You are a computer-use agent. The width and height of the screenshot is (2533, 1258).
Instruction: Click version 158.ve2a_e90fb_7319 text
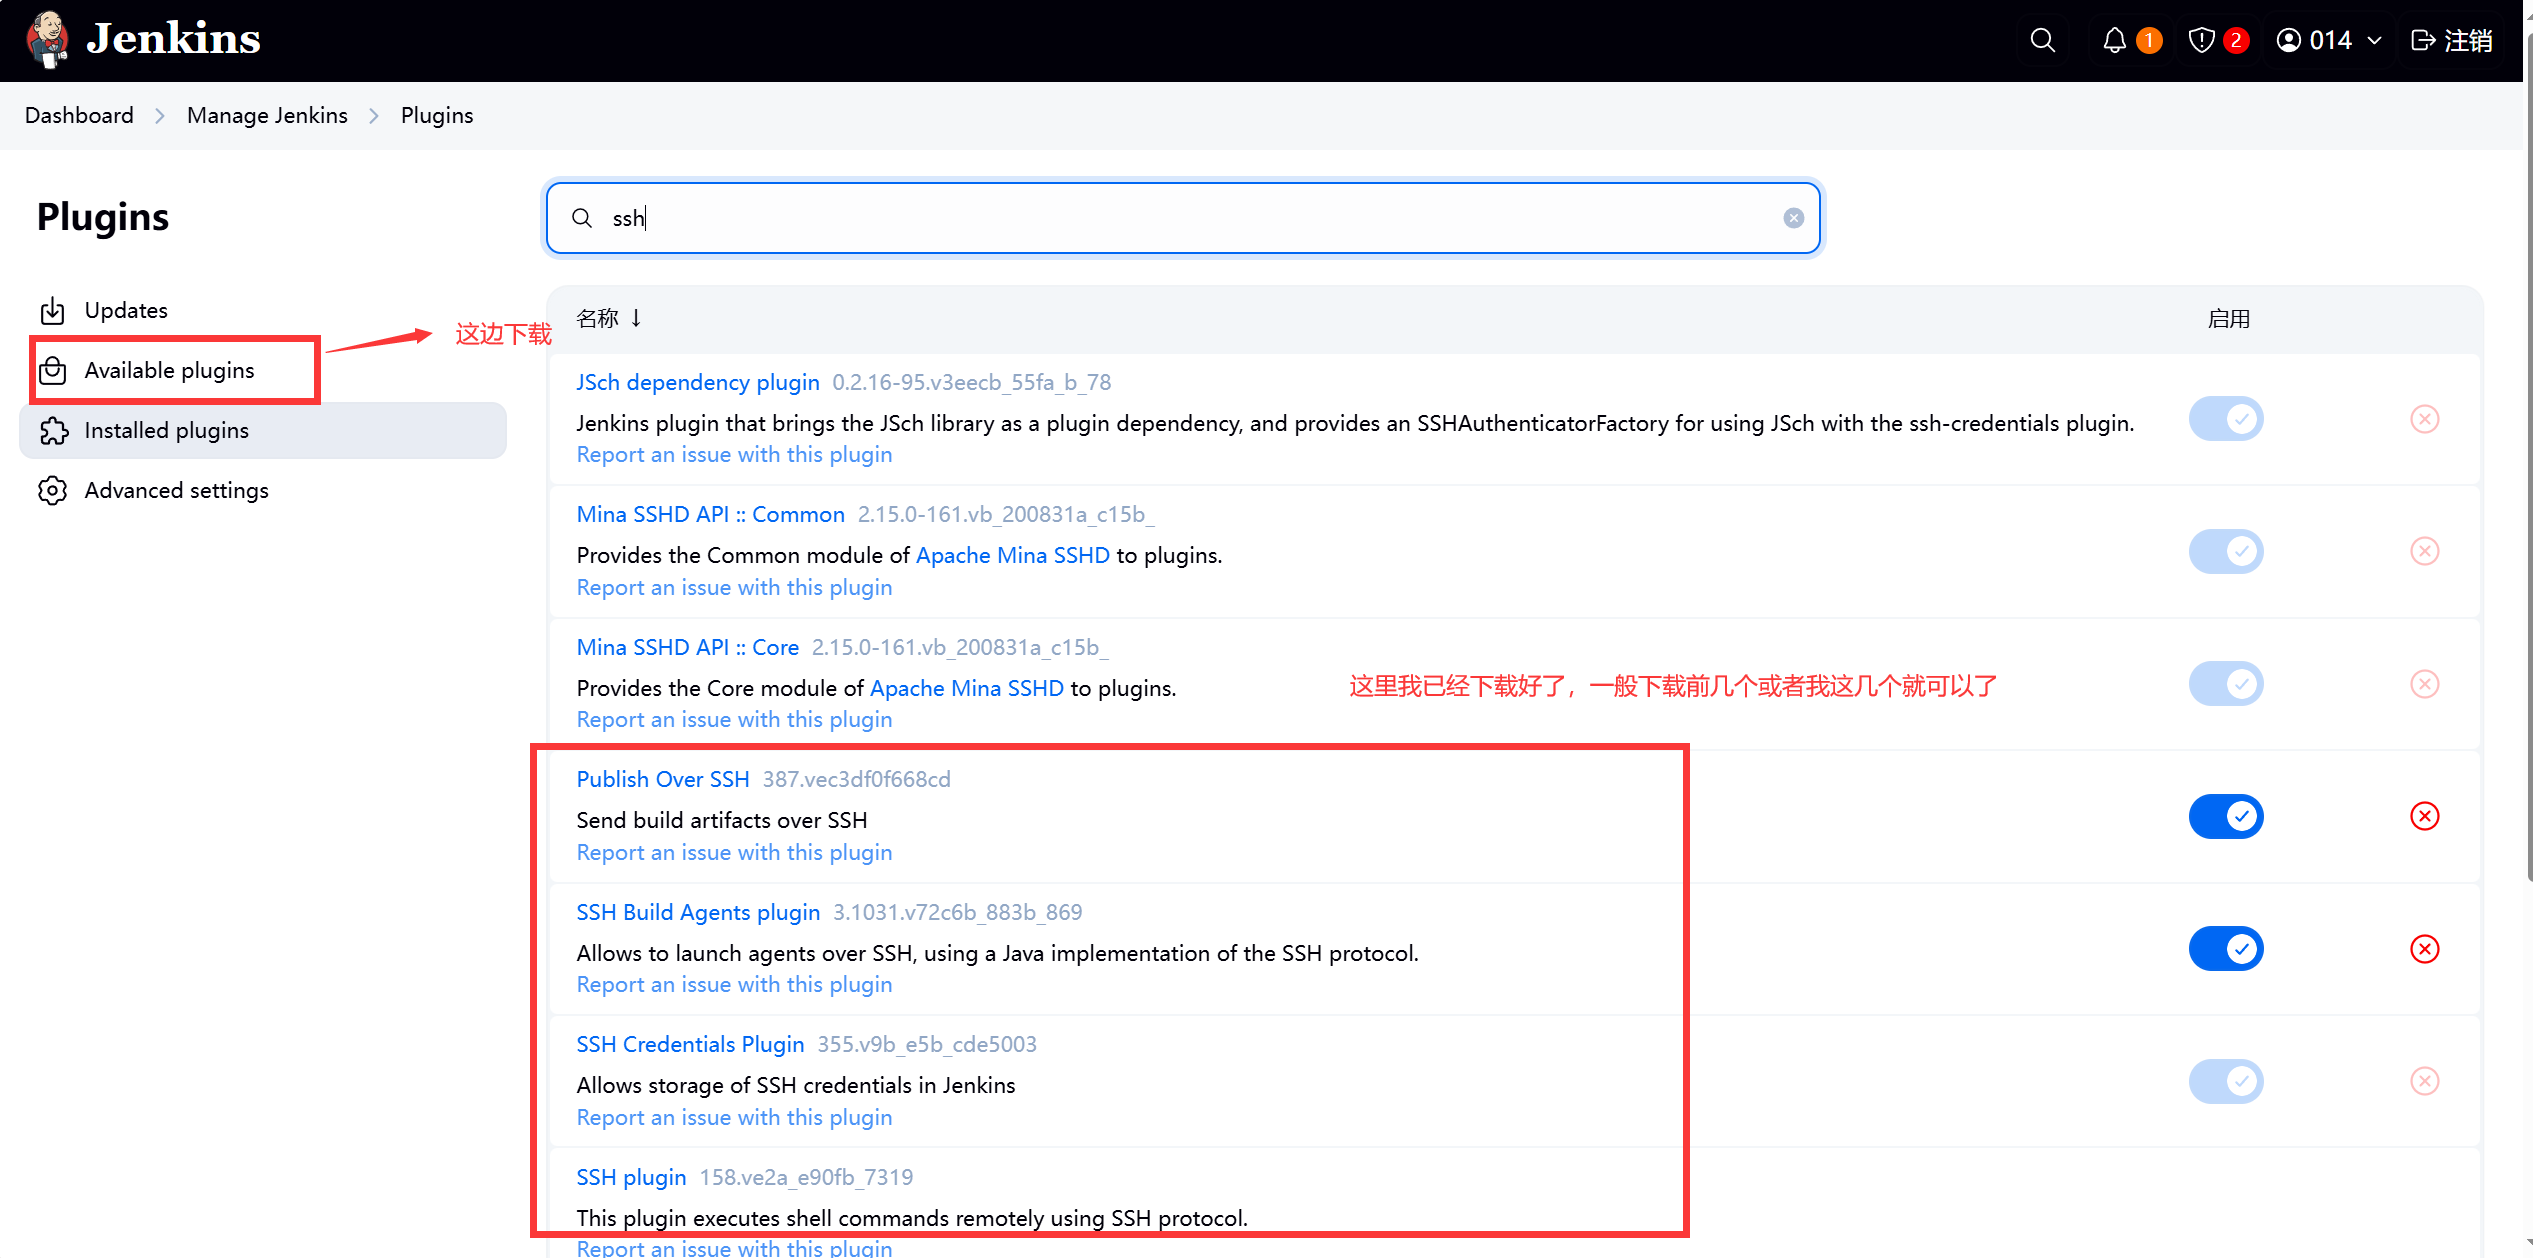coord(806,1178)
